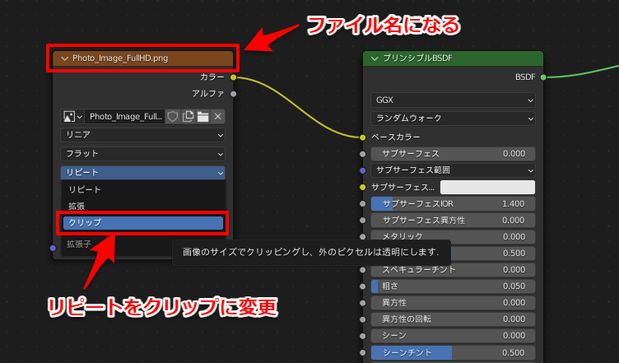Click the サブサーフェス white color swatch
Viewport: 619px width, 363px height.
click(488, 187)
